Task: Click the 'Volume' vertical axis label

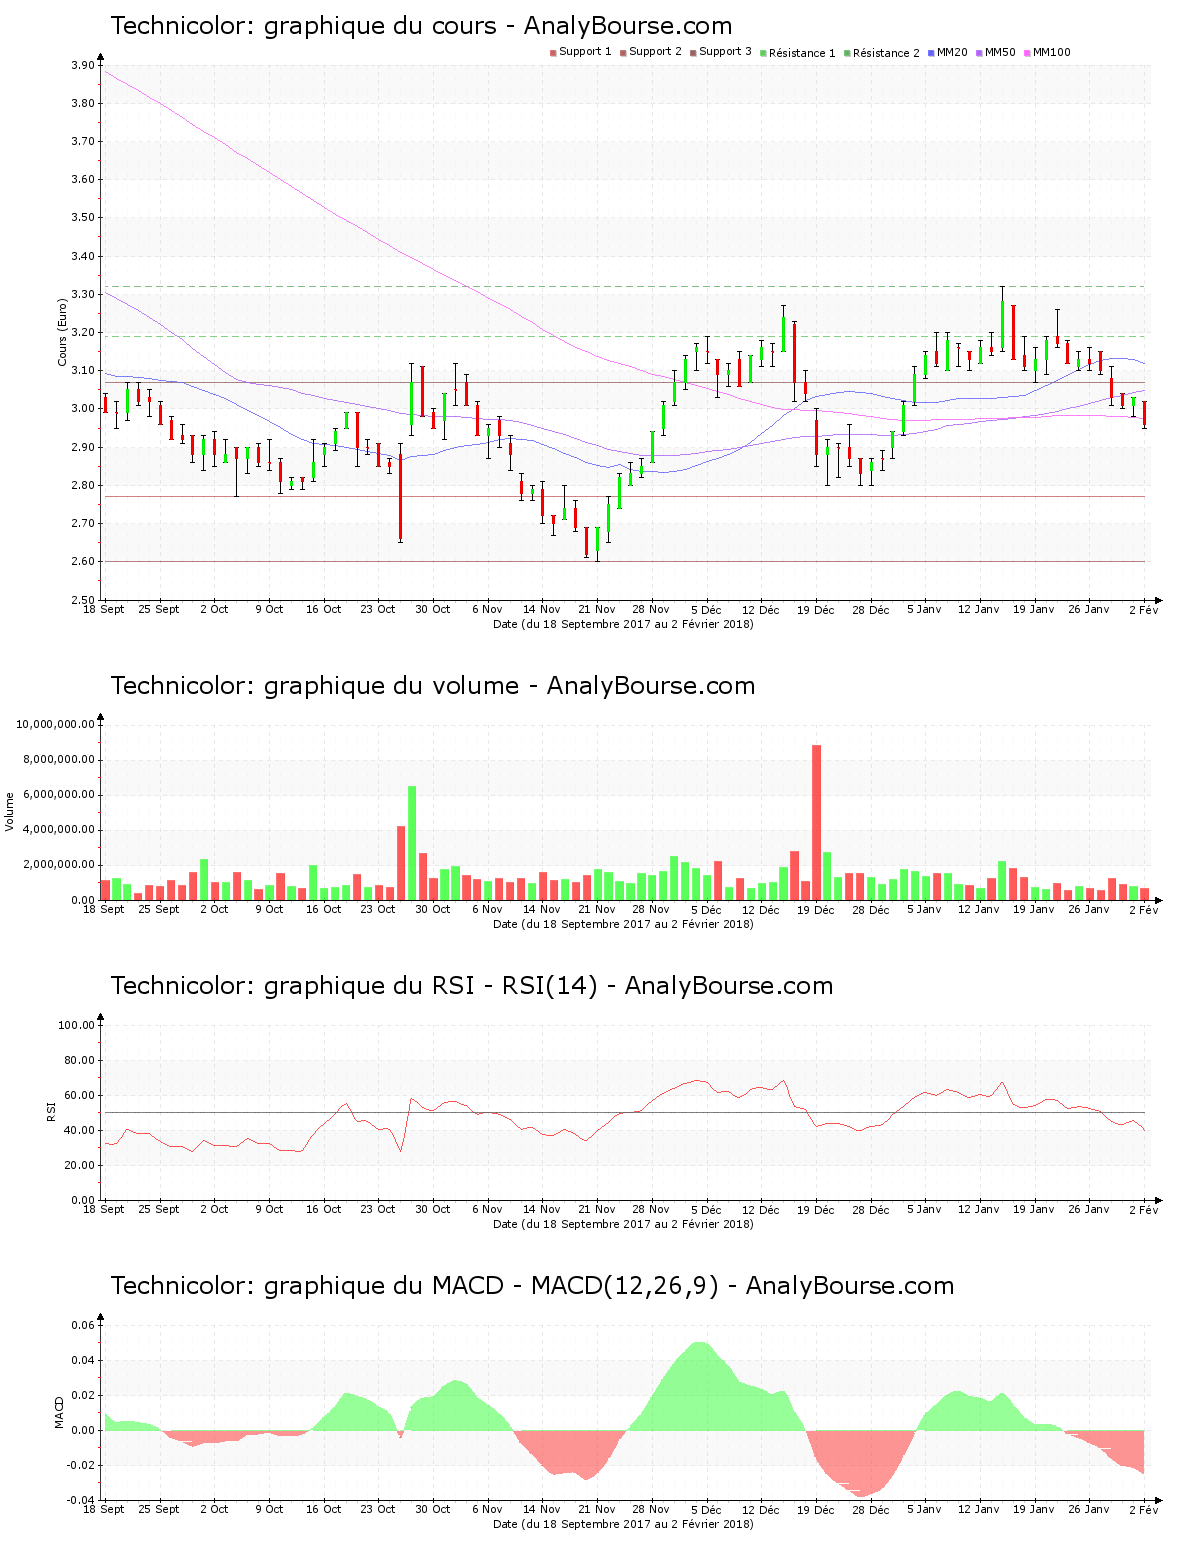Action: pyautogui.click(x=10, y=811)
